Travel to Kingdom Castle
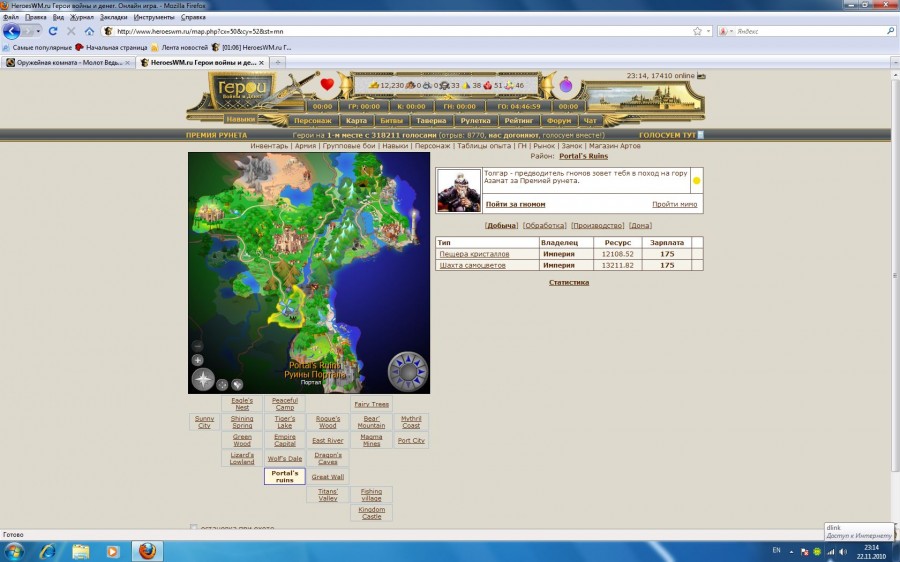 tap(371, 513)
